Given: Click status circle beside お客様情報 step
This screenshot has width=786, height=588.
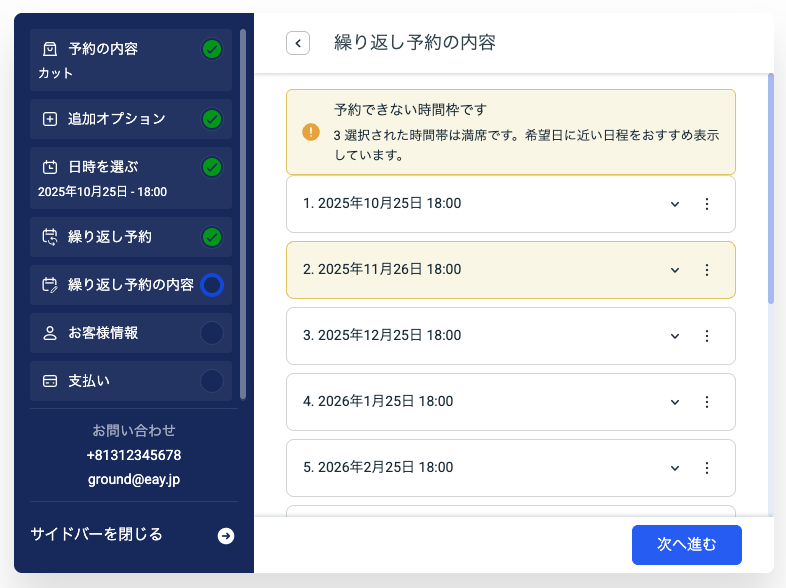Looking at the screenshot, I should click(211, 333).
